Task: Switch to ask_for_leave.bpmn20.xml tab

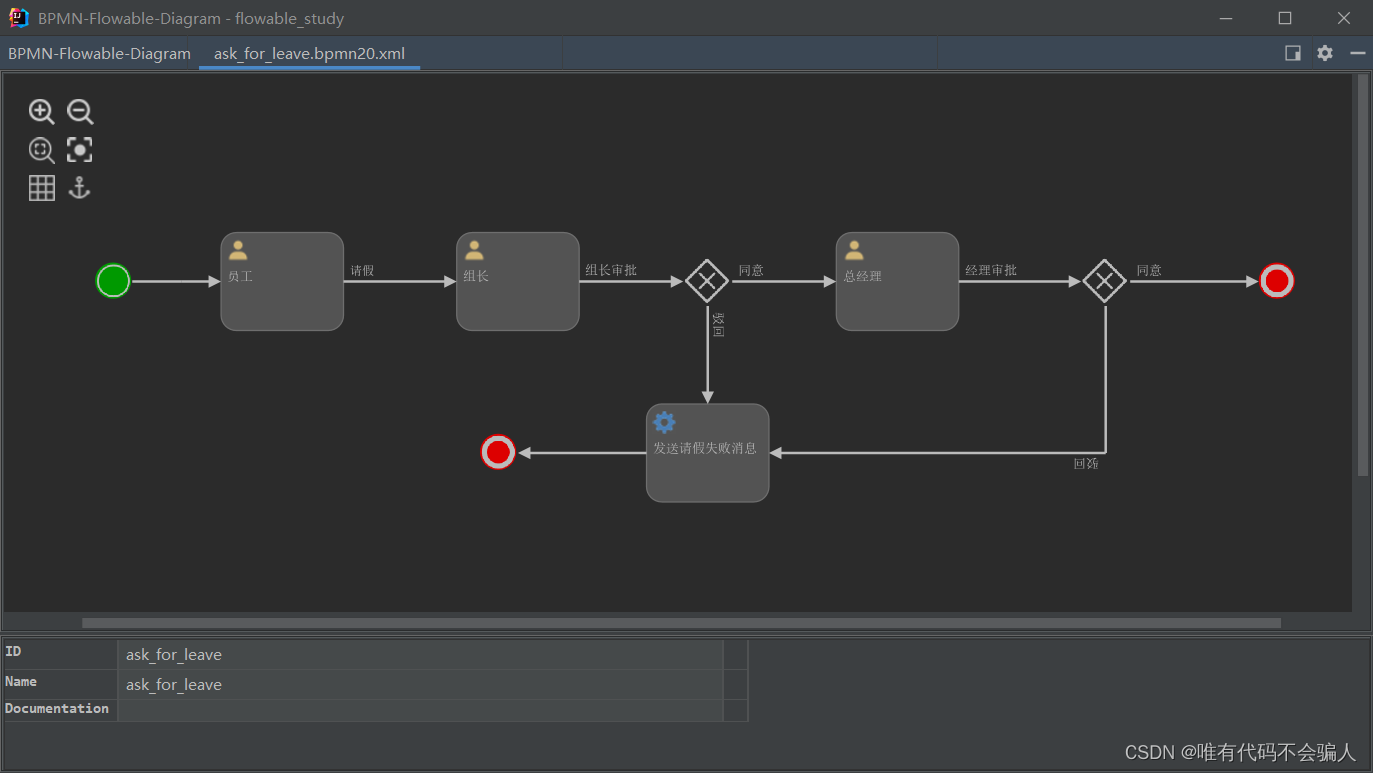Action: tap(309, 54)
